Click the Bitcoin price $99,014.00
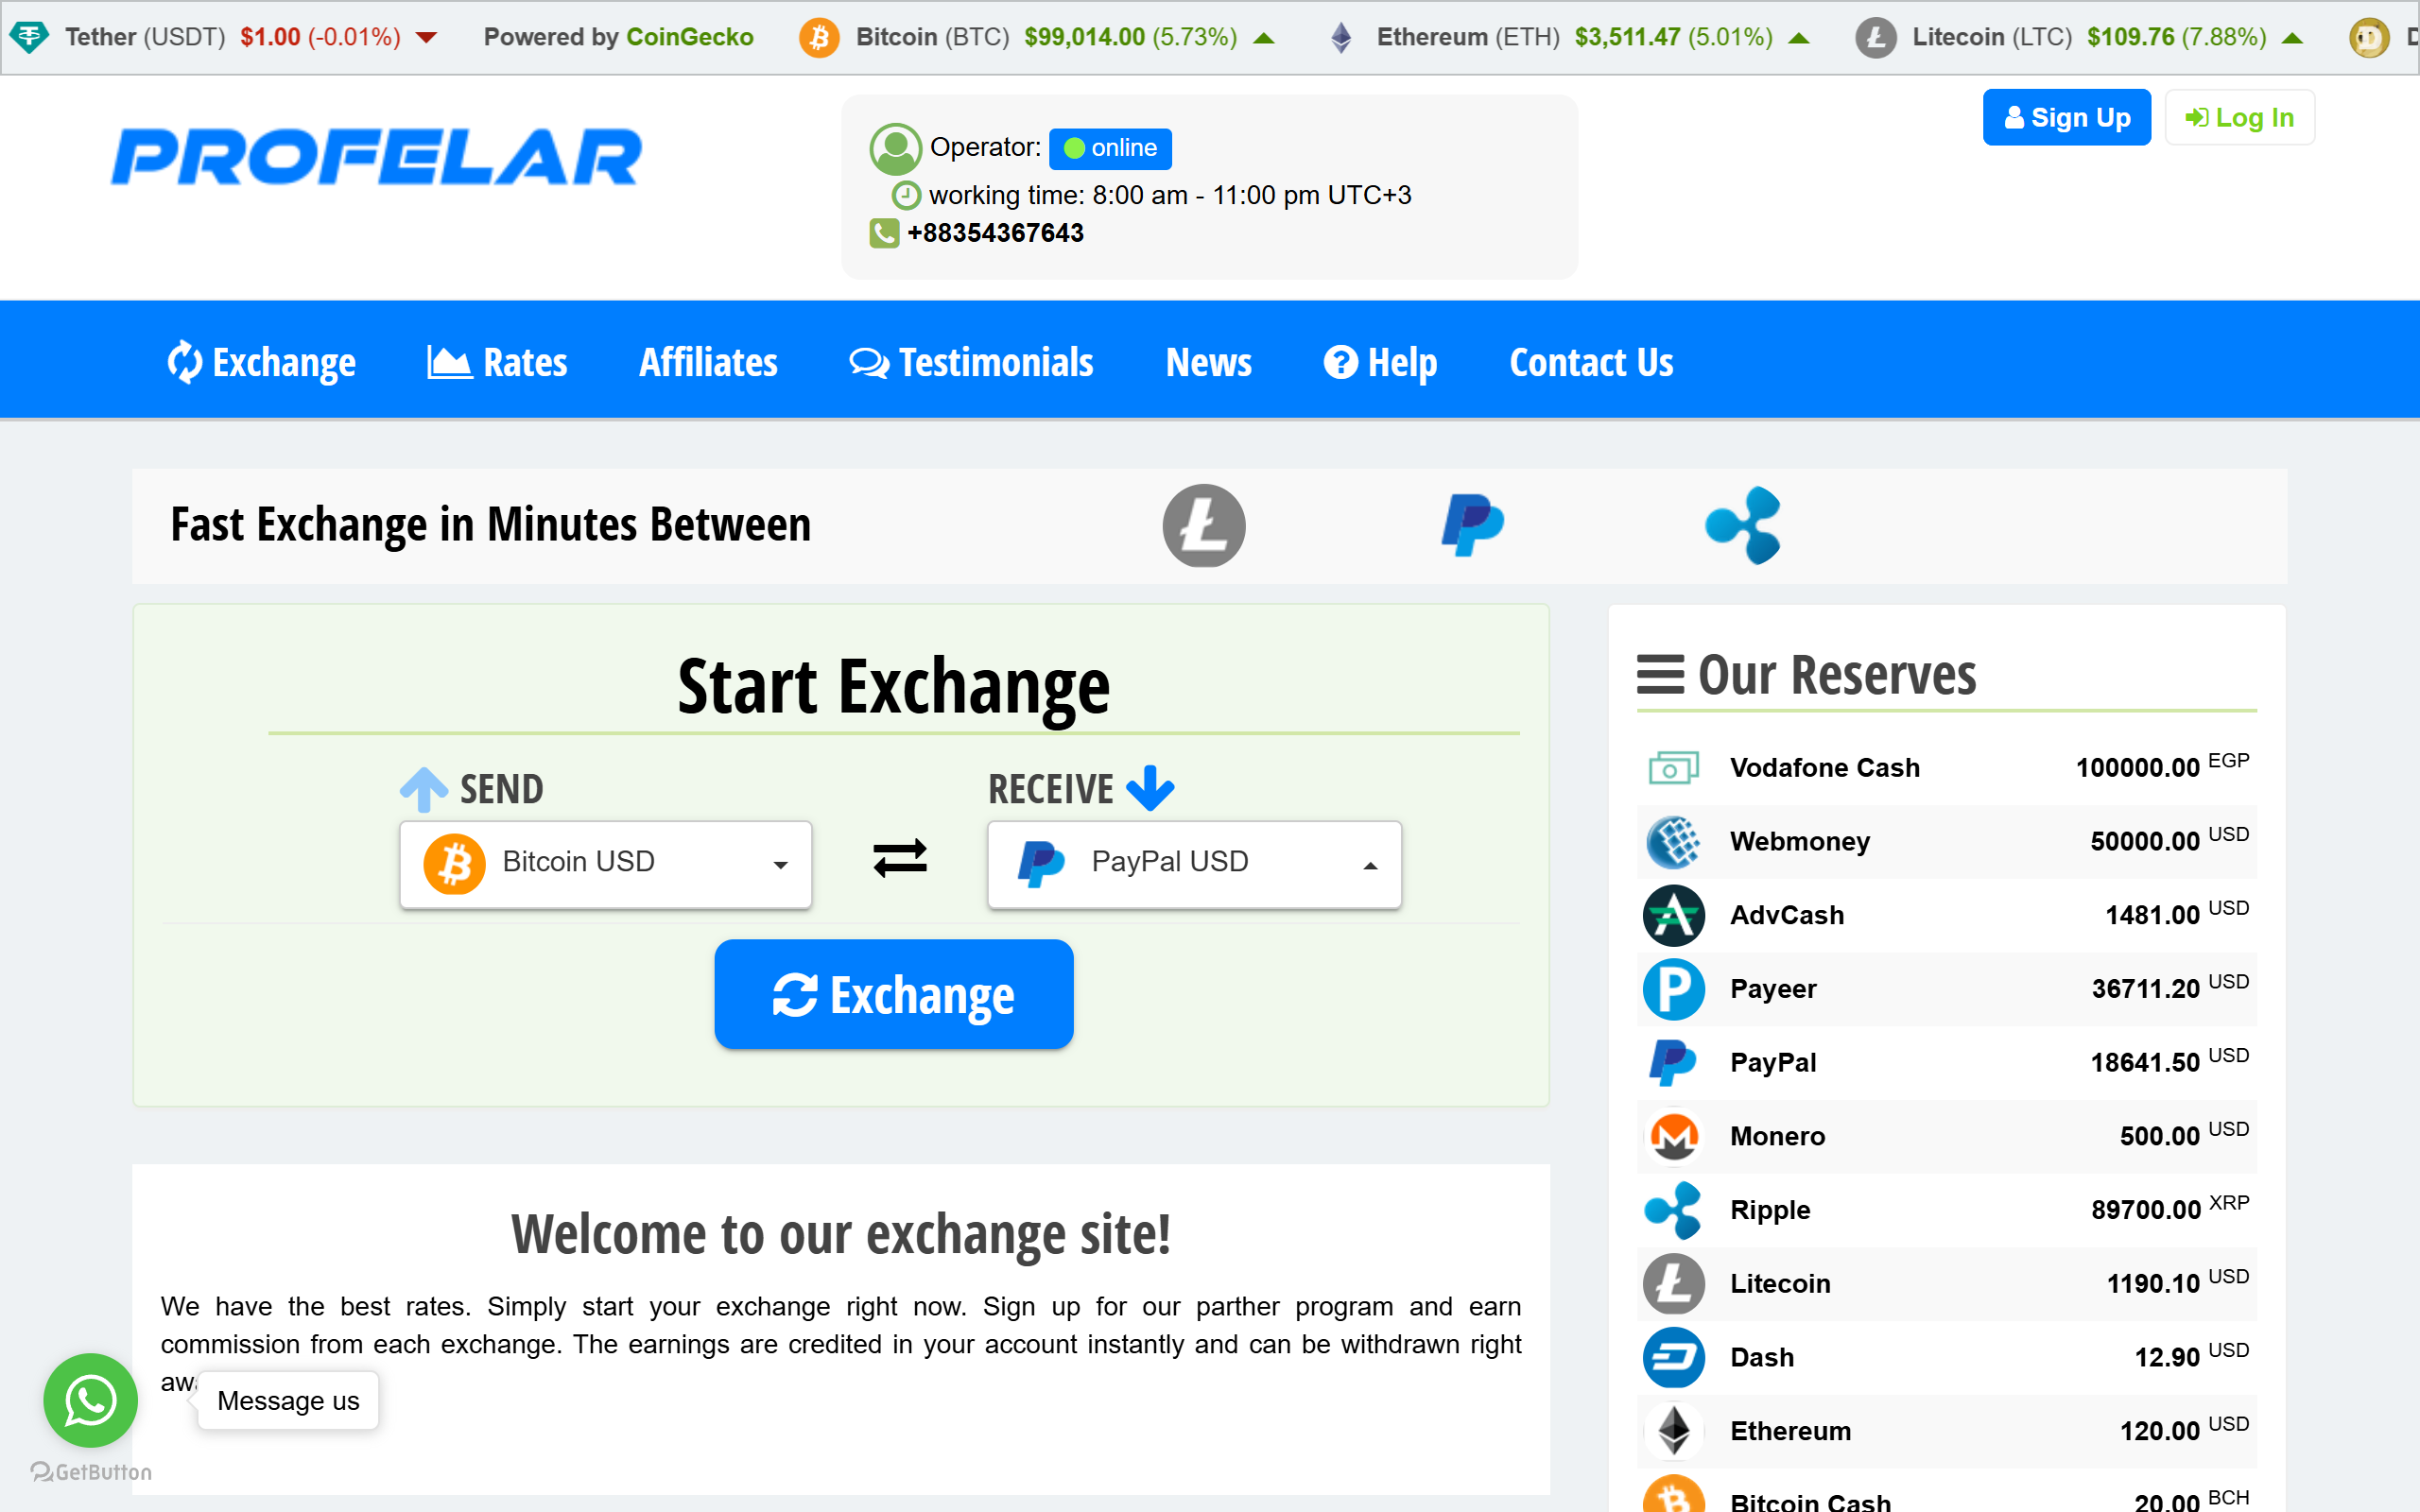Image resolution: width=2420 pixels, height=1512 pixels. [1084, 37]
